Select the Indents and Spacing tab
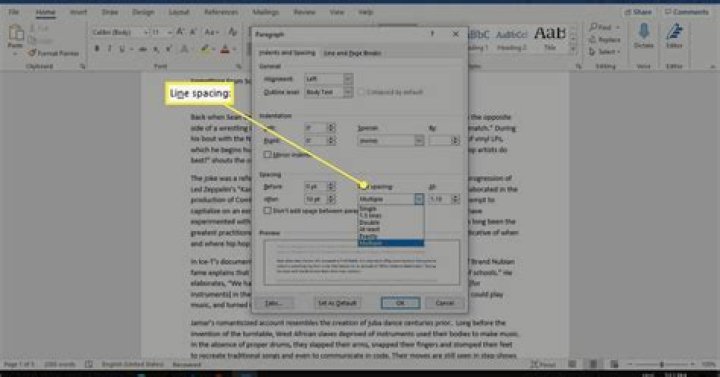 (287, 53)
